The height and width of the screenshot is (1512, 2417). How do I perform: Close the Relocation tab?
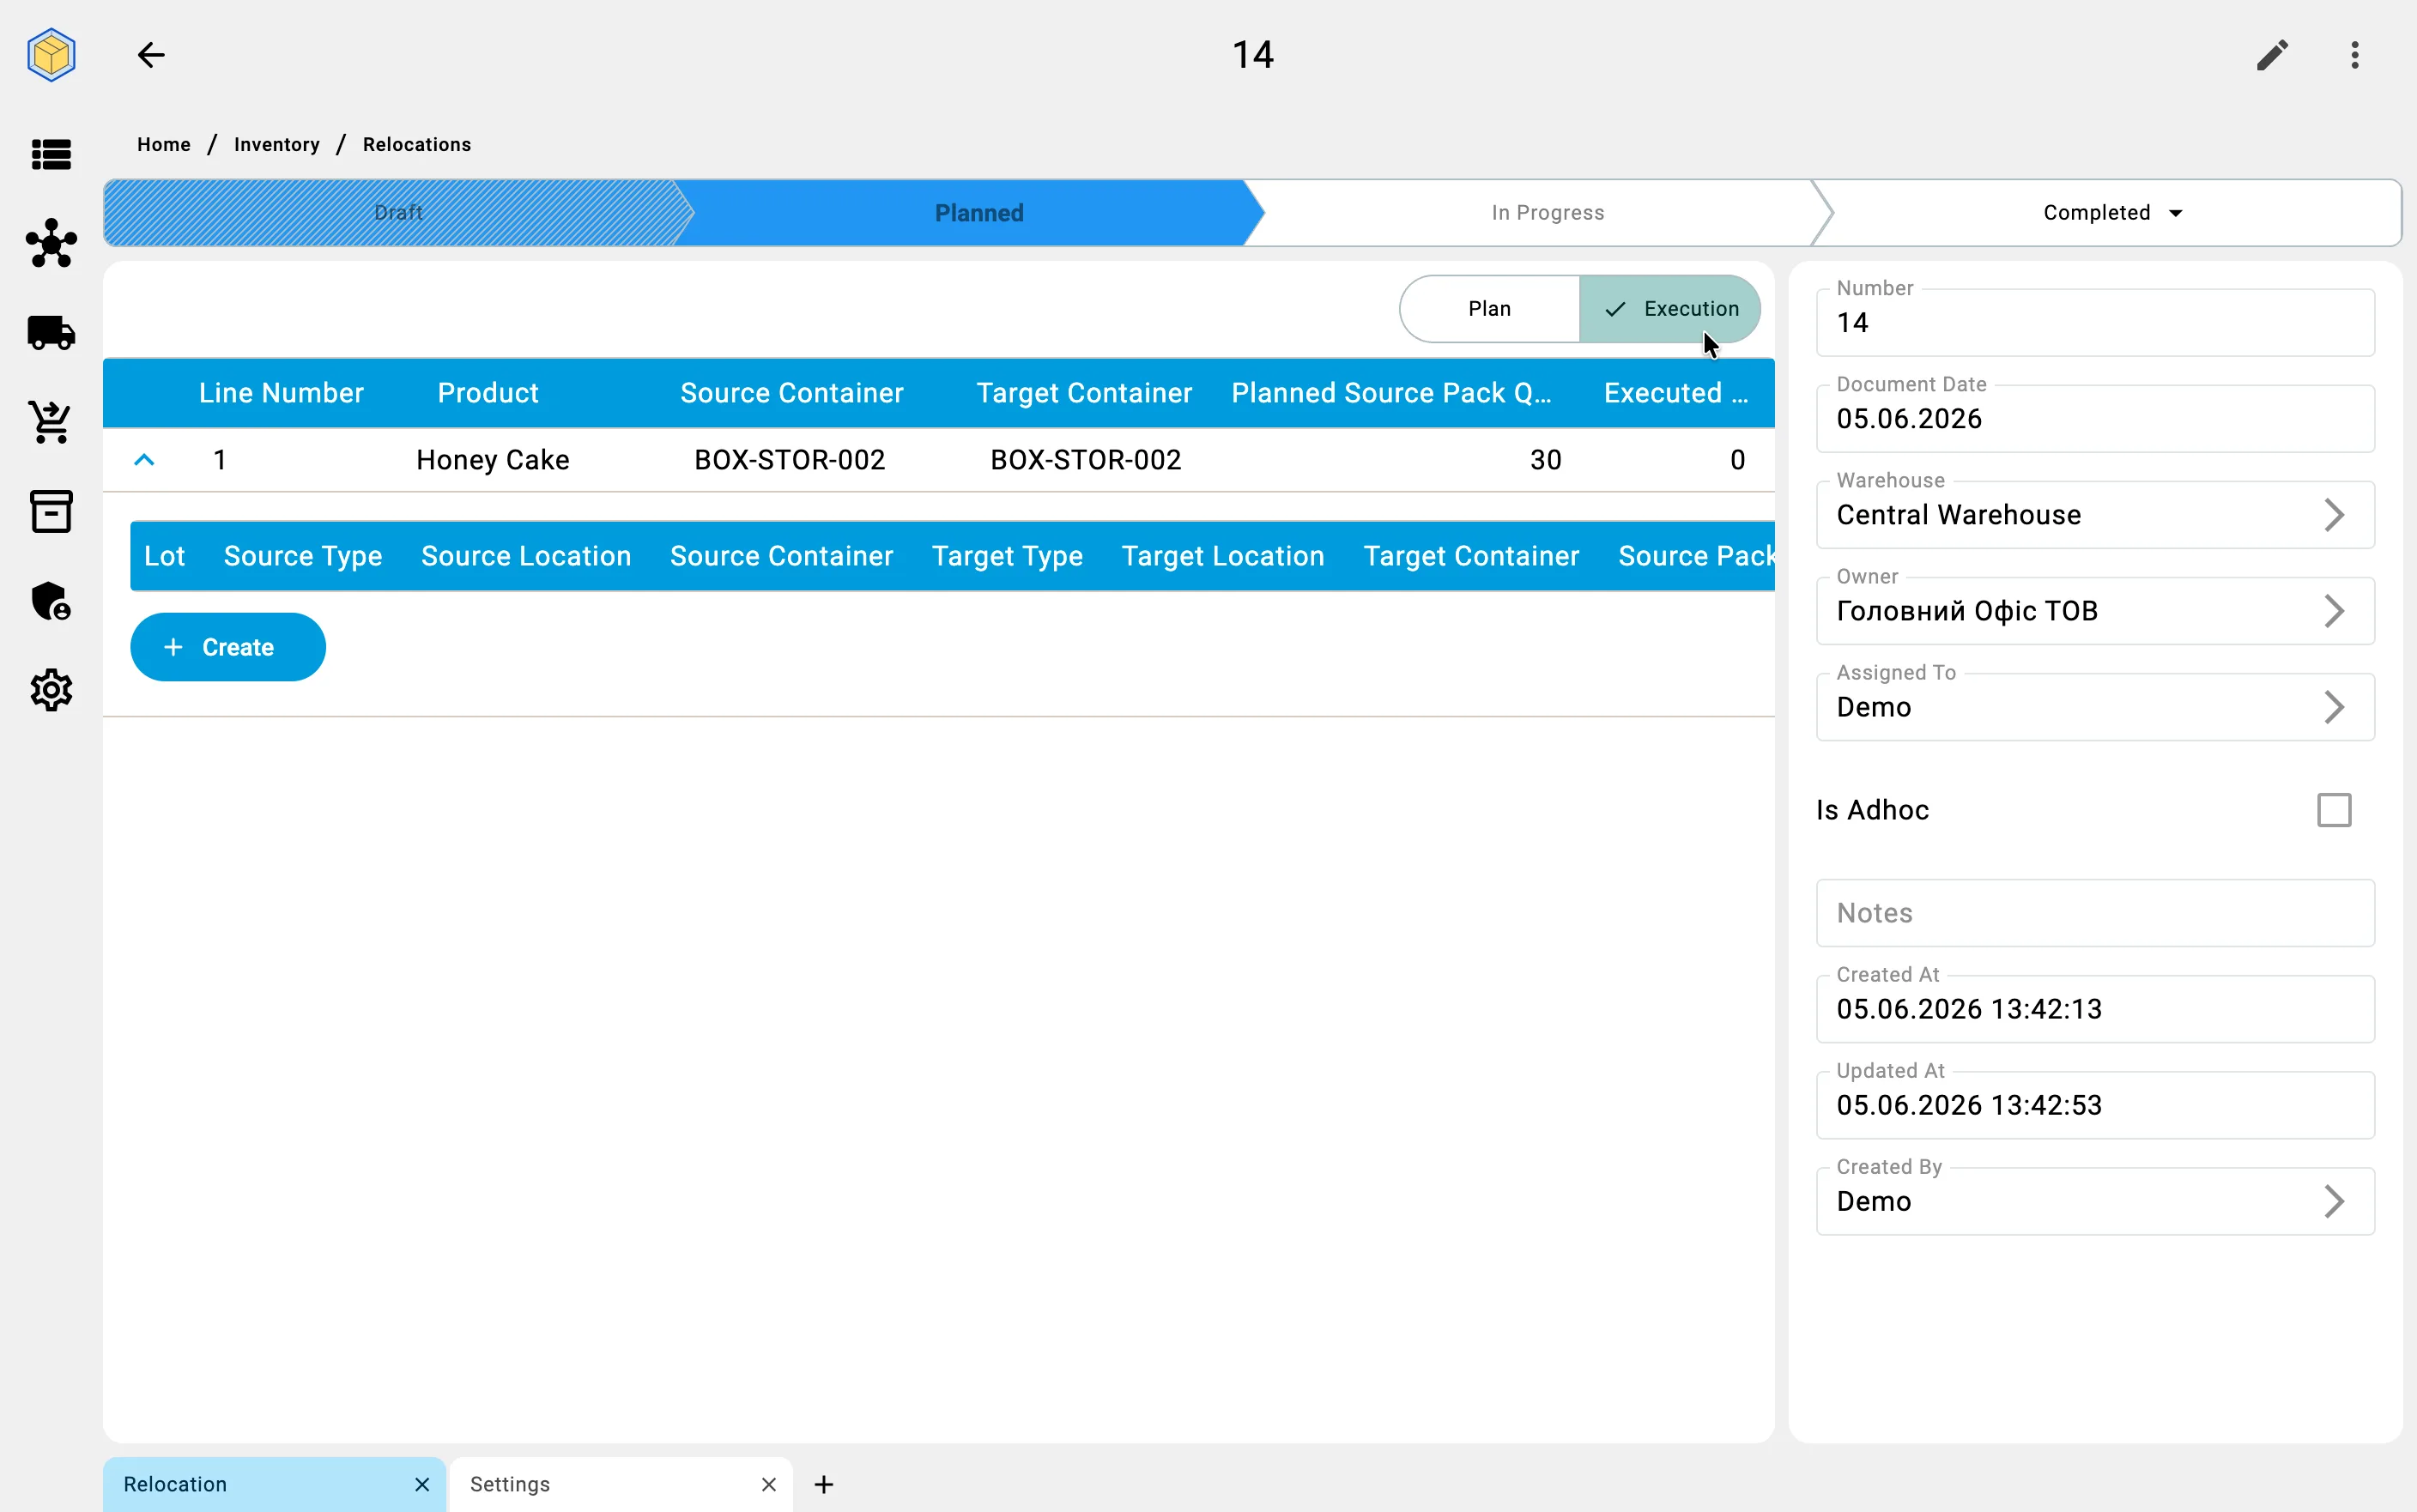pyautogui.click(x=422, y=1484)
